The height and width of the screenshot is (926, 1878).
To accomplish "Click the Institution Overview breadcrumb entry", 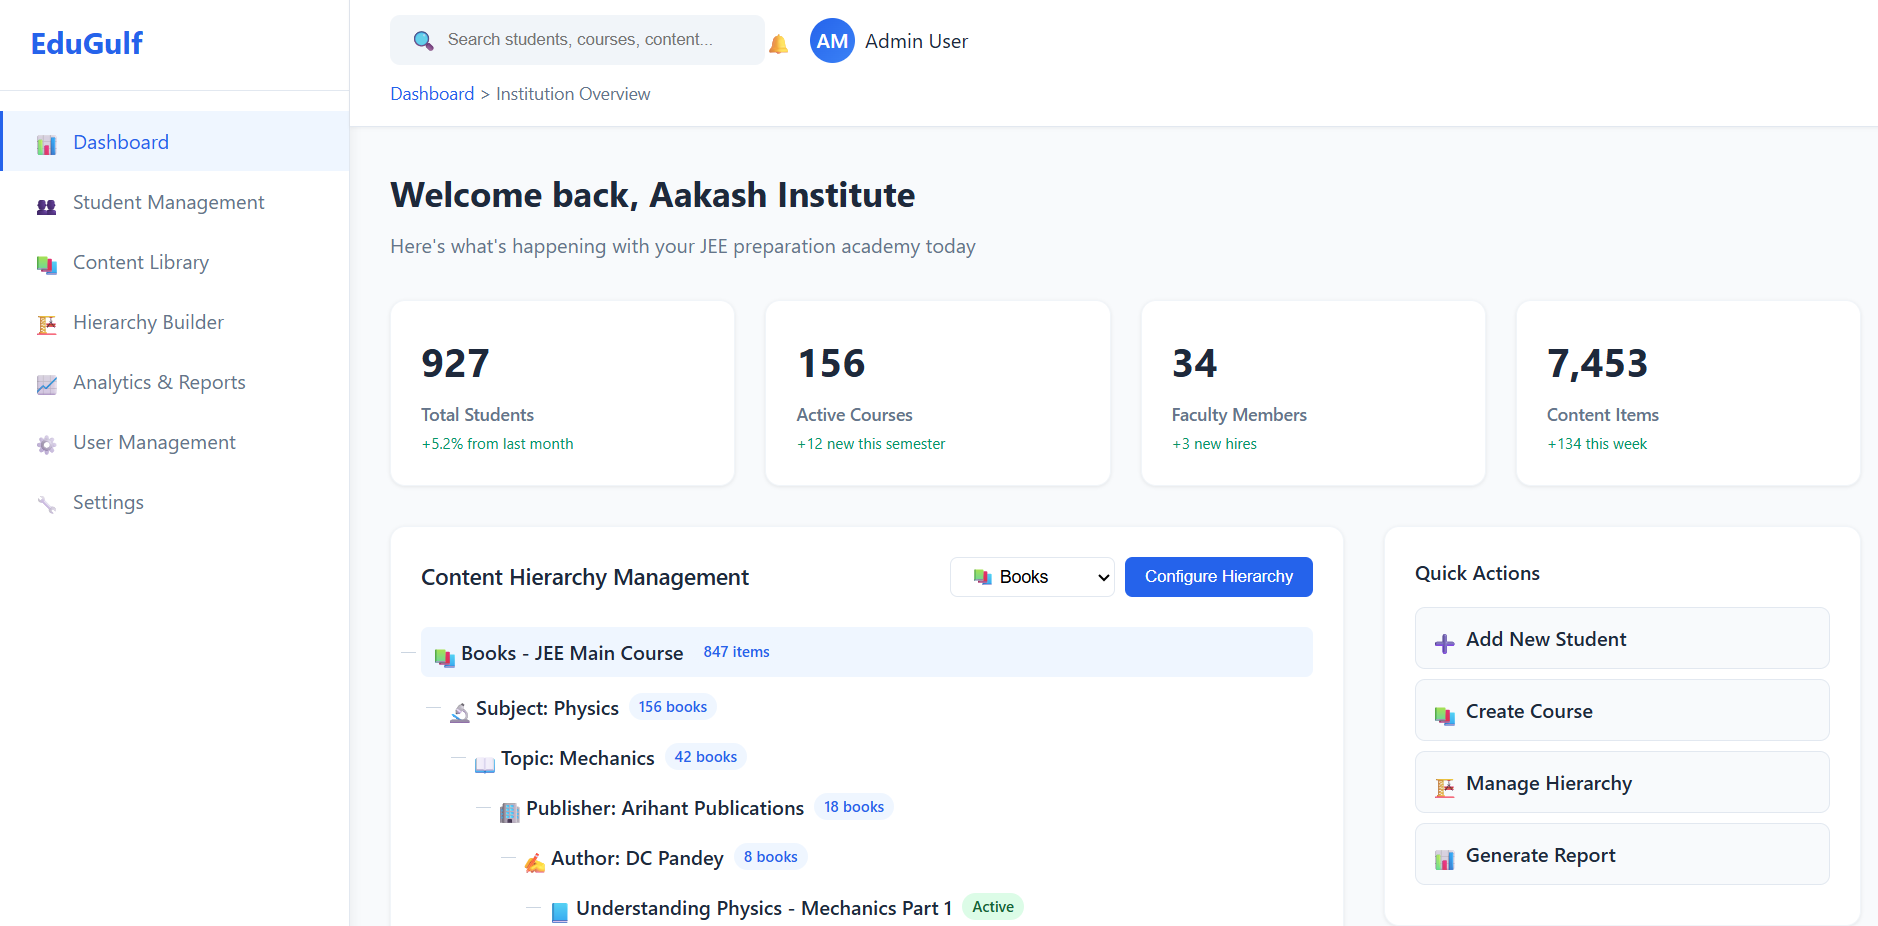I will 573,93.
